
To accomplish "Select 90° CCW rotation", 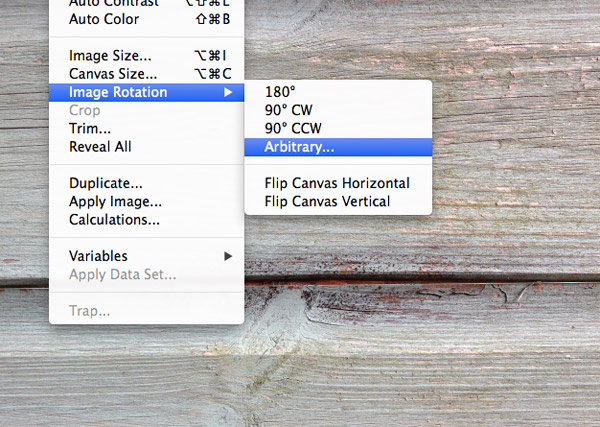I will click(x=293, y=128).
